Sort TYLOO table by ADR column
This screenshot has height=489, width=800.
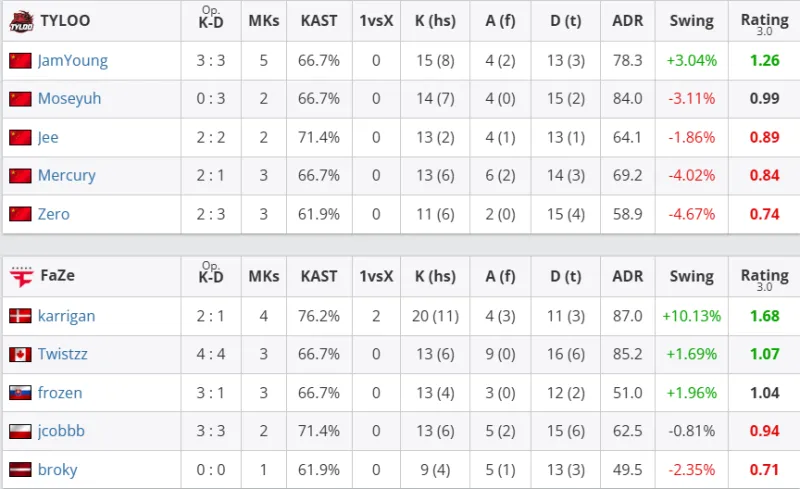[x=627, y=21]
